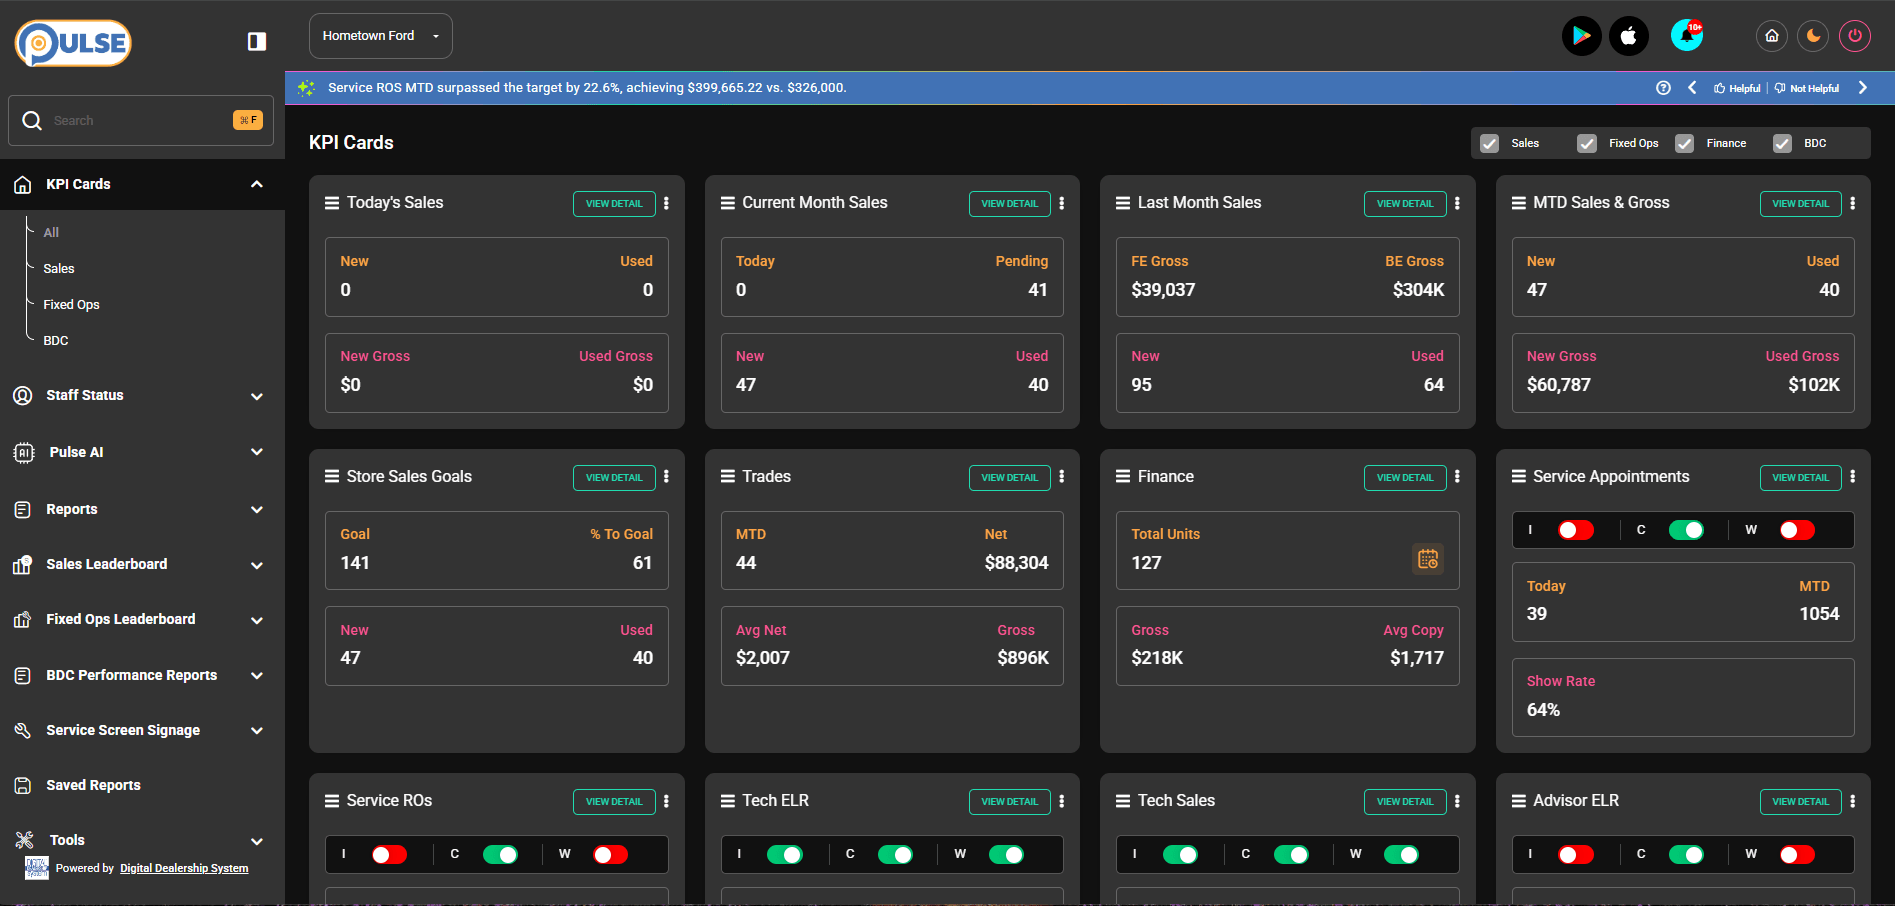Open Today's Sales three-dot menu
Screen dimensions: 1895x906
pyautogui.click(x=666, y=203)
